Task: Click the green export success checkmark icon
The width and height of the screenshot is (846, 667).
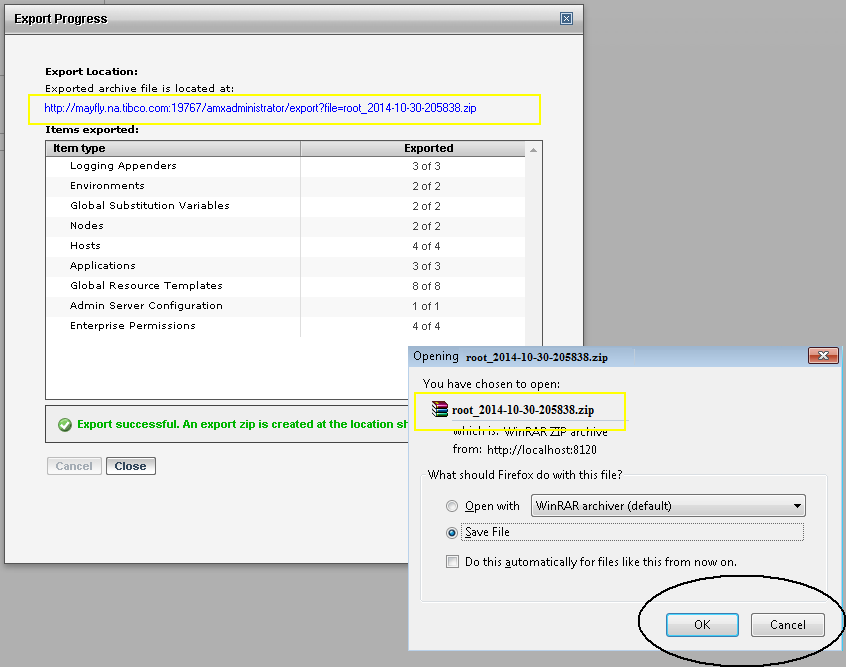Action: pyautogui.click(x=65, y=425)
